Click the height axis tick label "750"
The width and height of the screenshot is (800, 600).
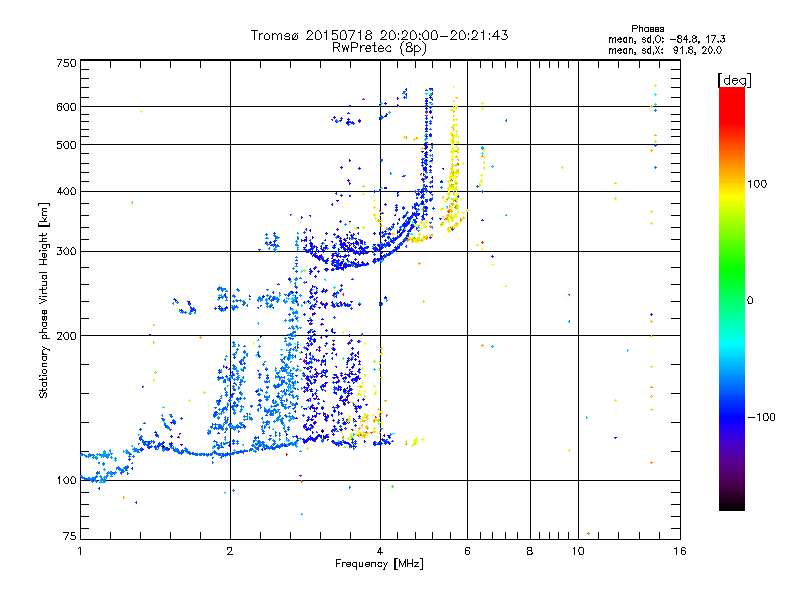66,63
